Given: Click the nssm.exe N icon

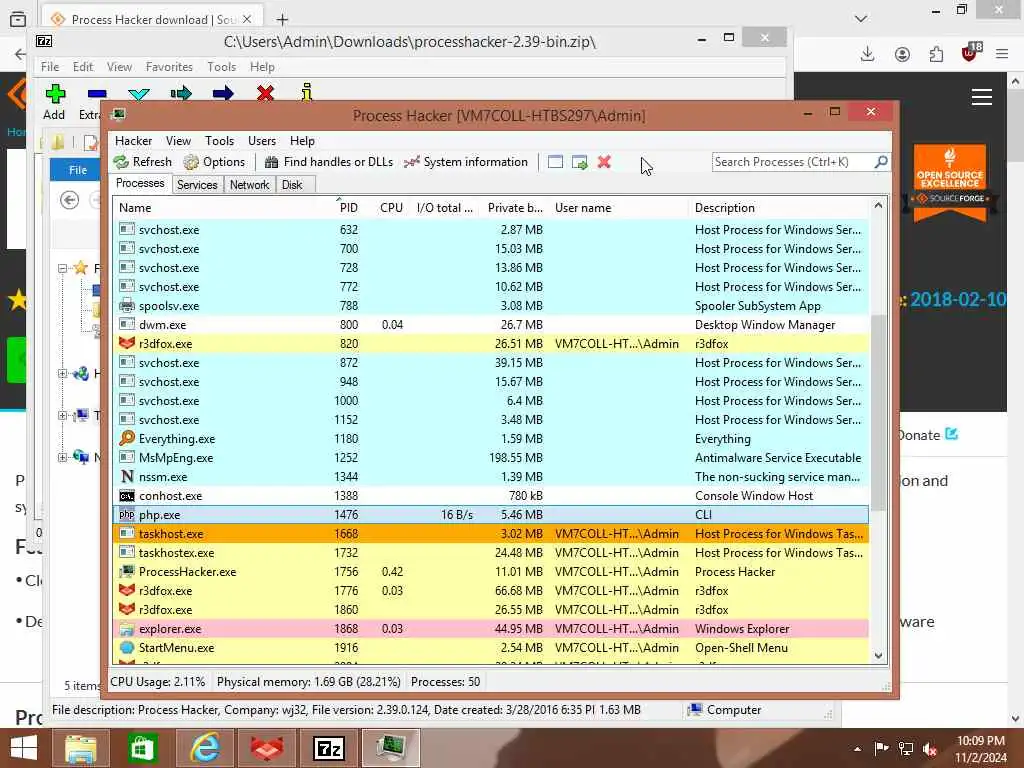Looking at the screenshot, I should point(127,477).
